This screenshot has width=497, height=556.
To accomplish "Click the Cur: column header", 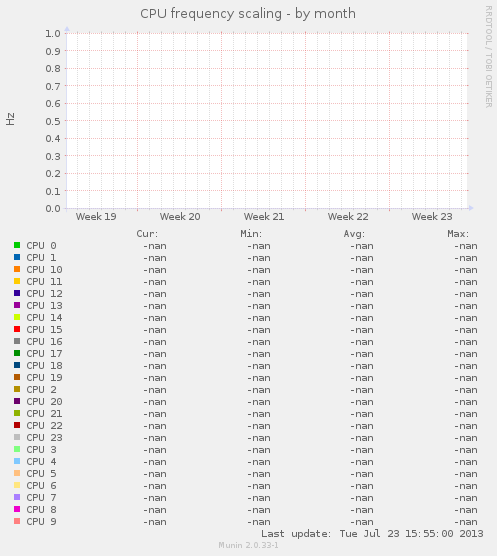I will (x=147, y=234).
